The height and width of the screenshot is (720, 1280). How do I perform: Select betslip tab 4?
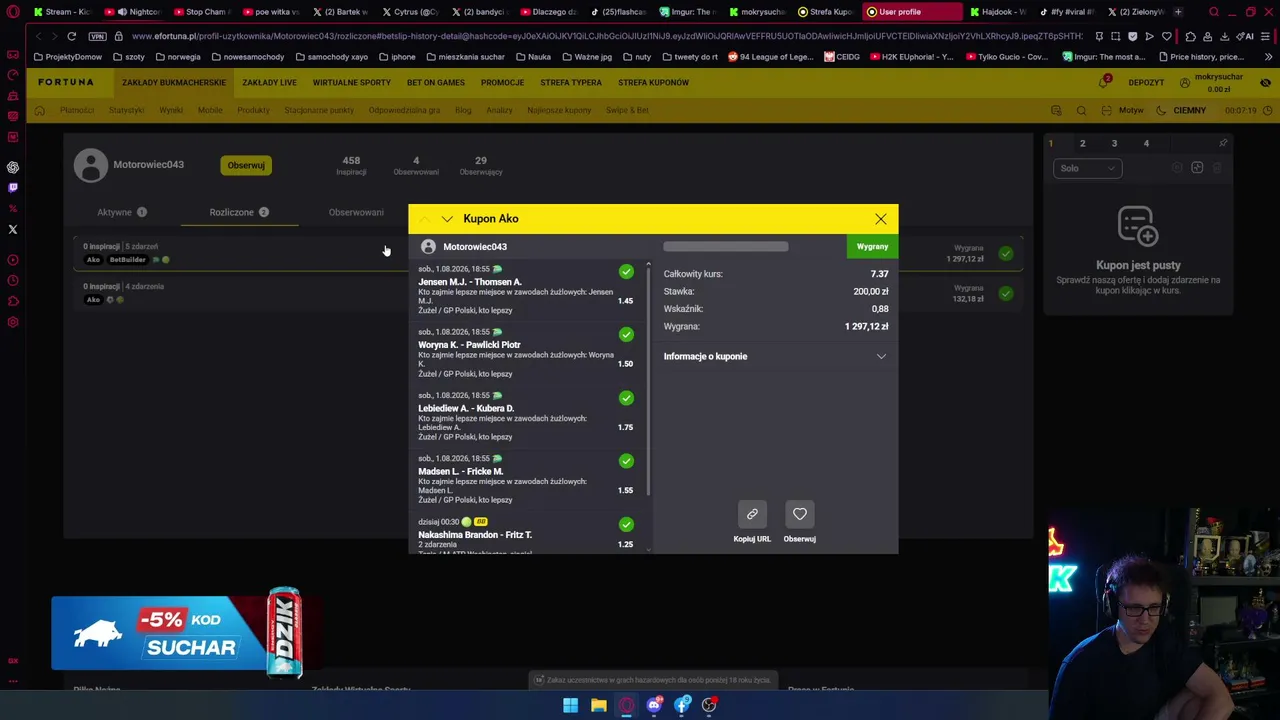click(1146, 144)
